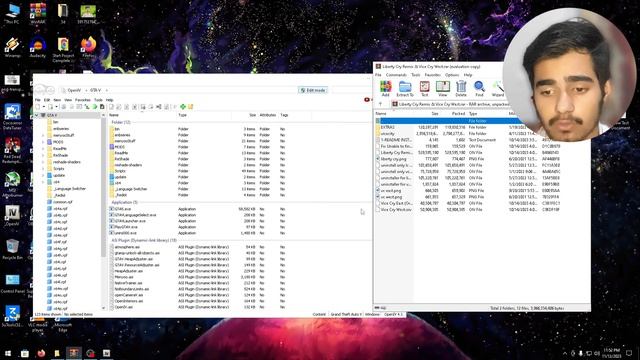Screen dimensions: 640x360
Task: Open the Commands menu in WinRAR
Action: click(x=396, y=75)
